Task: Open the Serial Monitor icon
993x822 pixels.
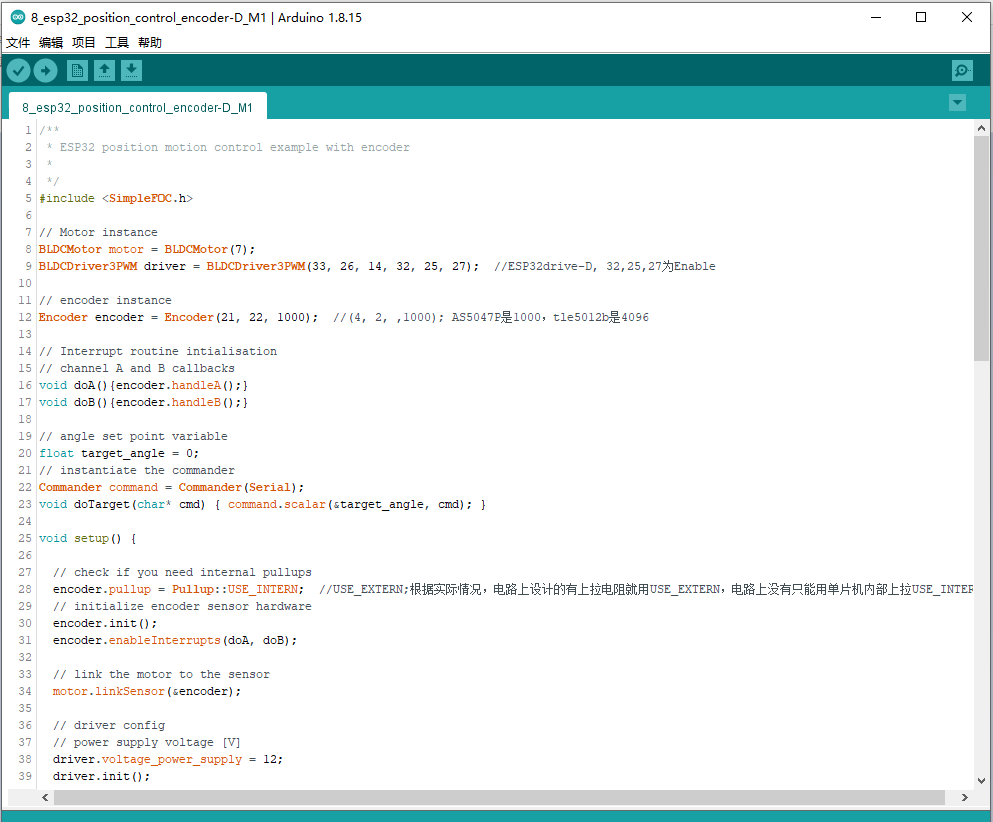Action: click(961, 70)
